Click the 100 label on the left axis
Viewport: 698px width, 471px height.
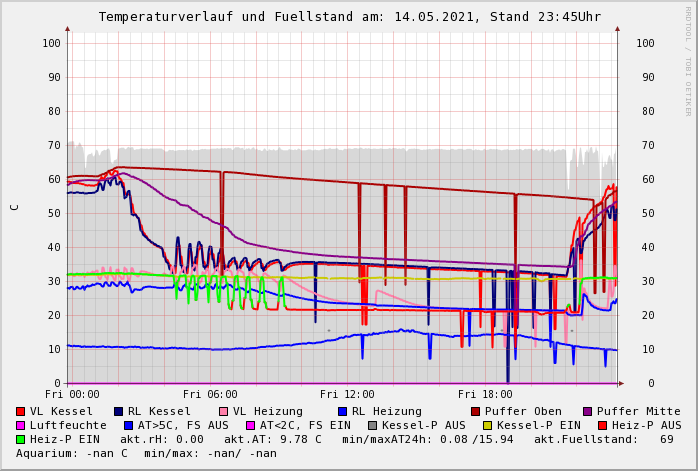point(51,43)
